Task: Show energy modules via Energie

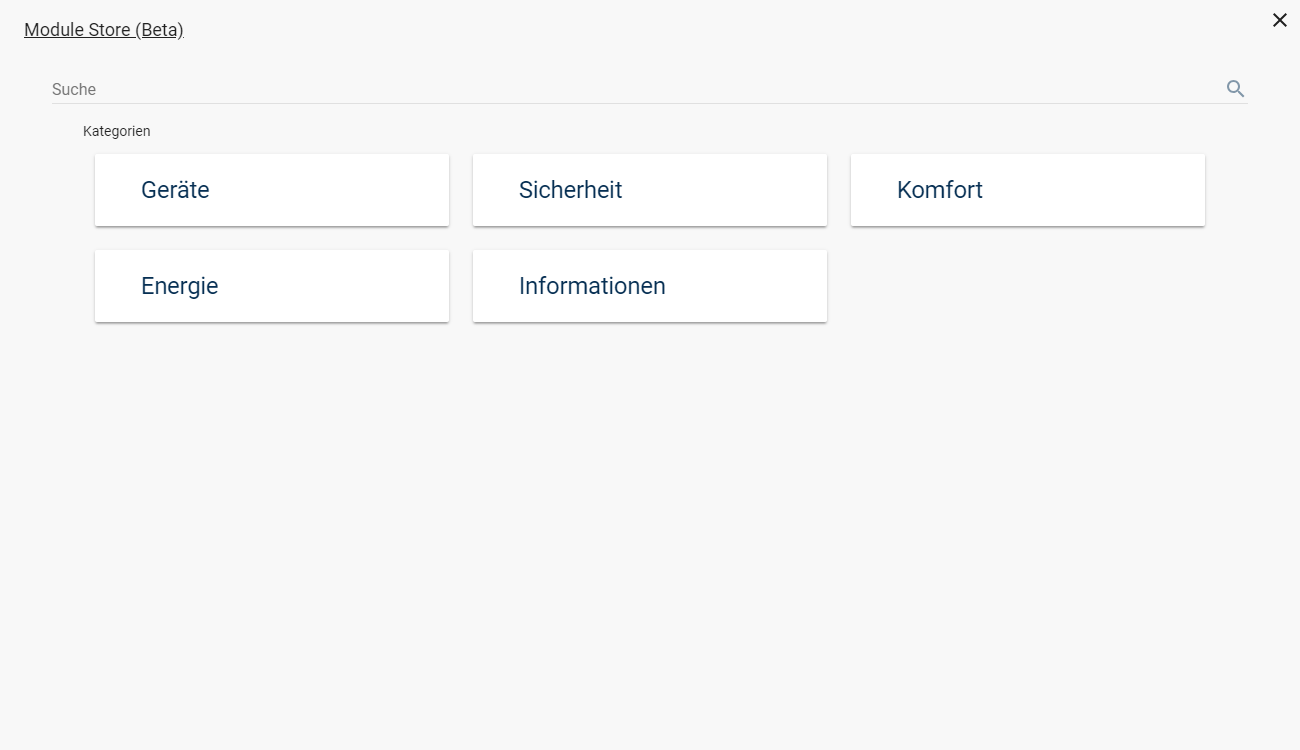Action: [x=271, y=286]
